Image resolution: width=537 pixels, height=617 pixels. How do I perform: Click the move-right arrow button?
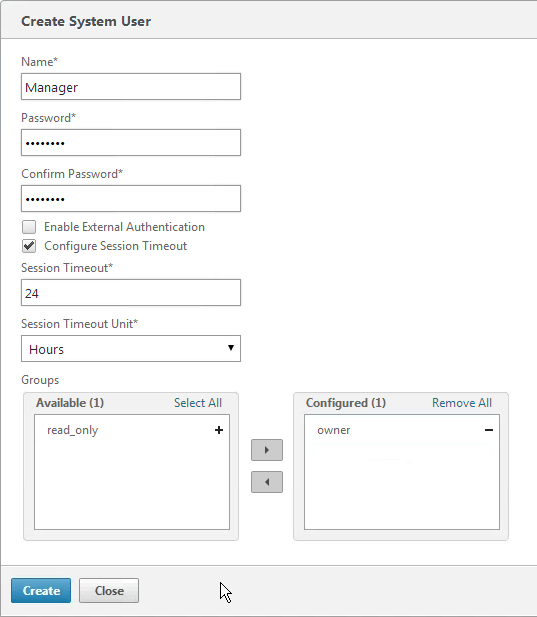click(x=267, y=450)
